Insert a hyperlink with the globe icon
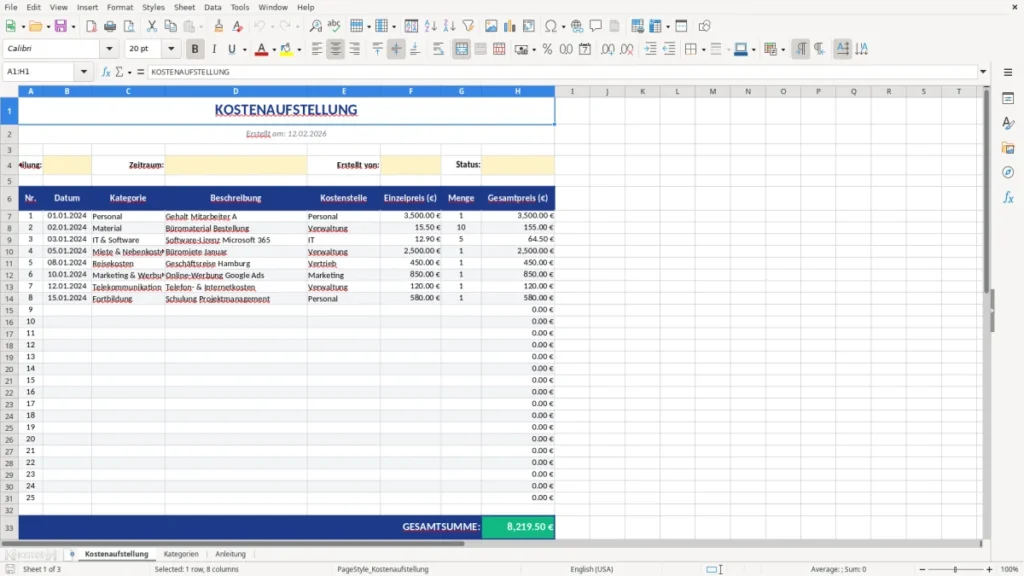Image resolution: width=1024 pixels, height=576 pixels. click(x=577, y=26)
